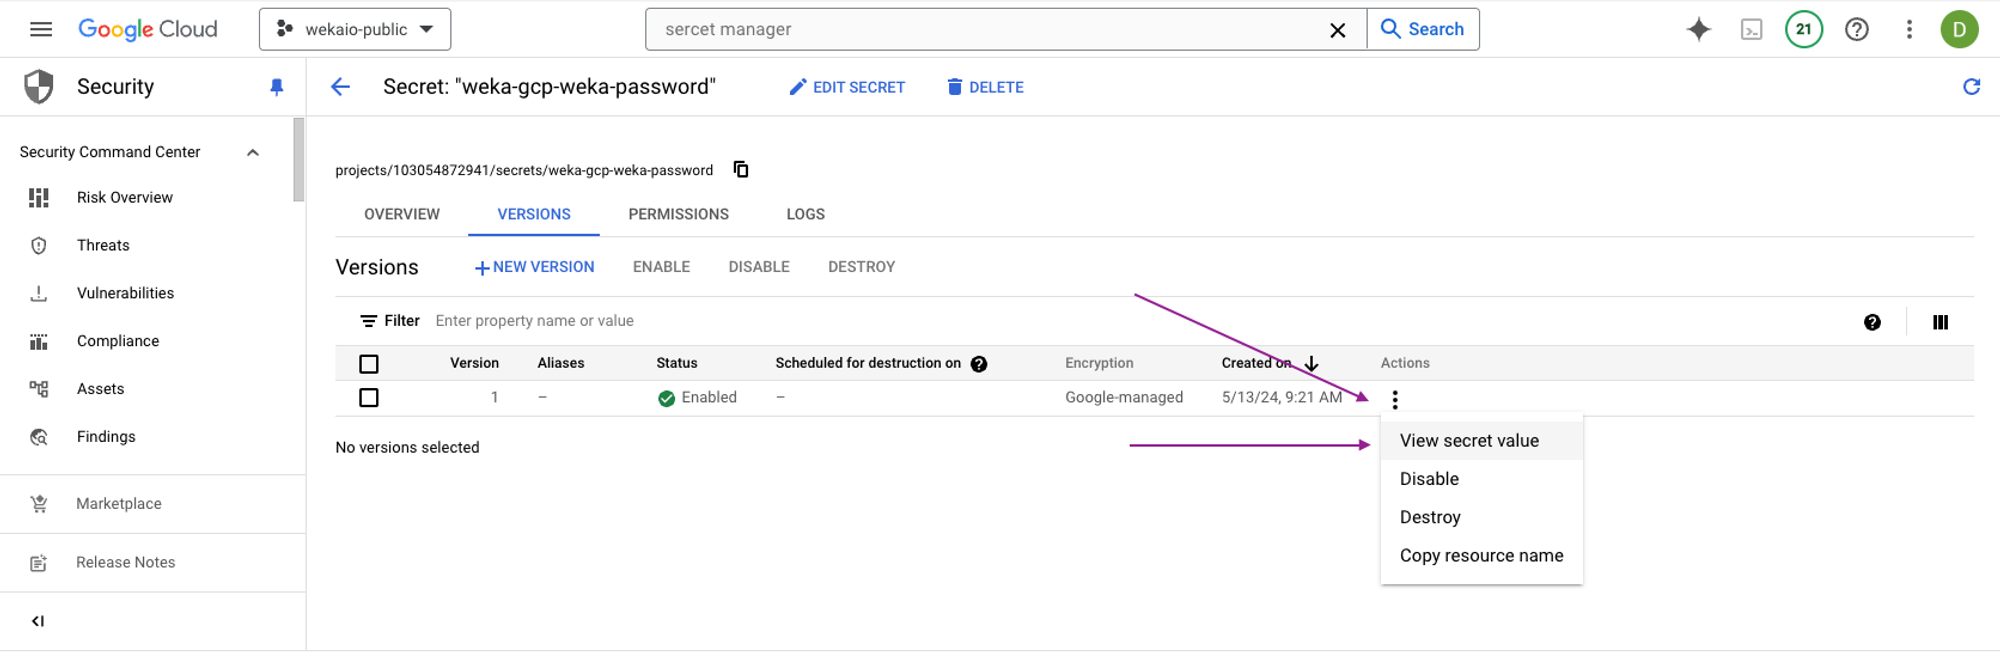Viewport: 2000px width, 654px height.
Task: Go back using the left arrow
Action: click(341, 87)
